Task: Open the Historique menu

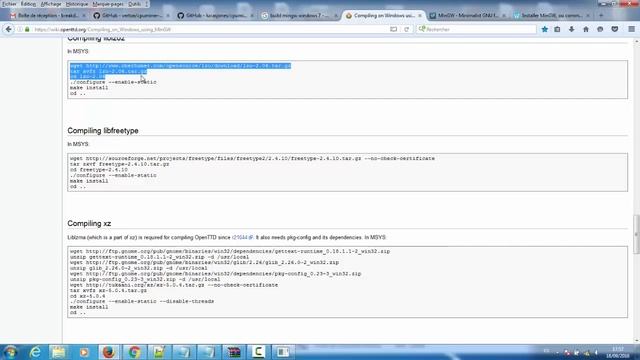Action: click(77, 4)
